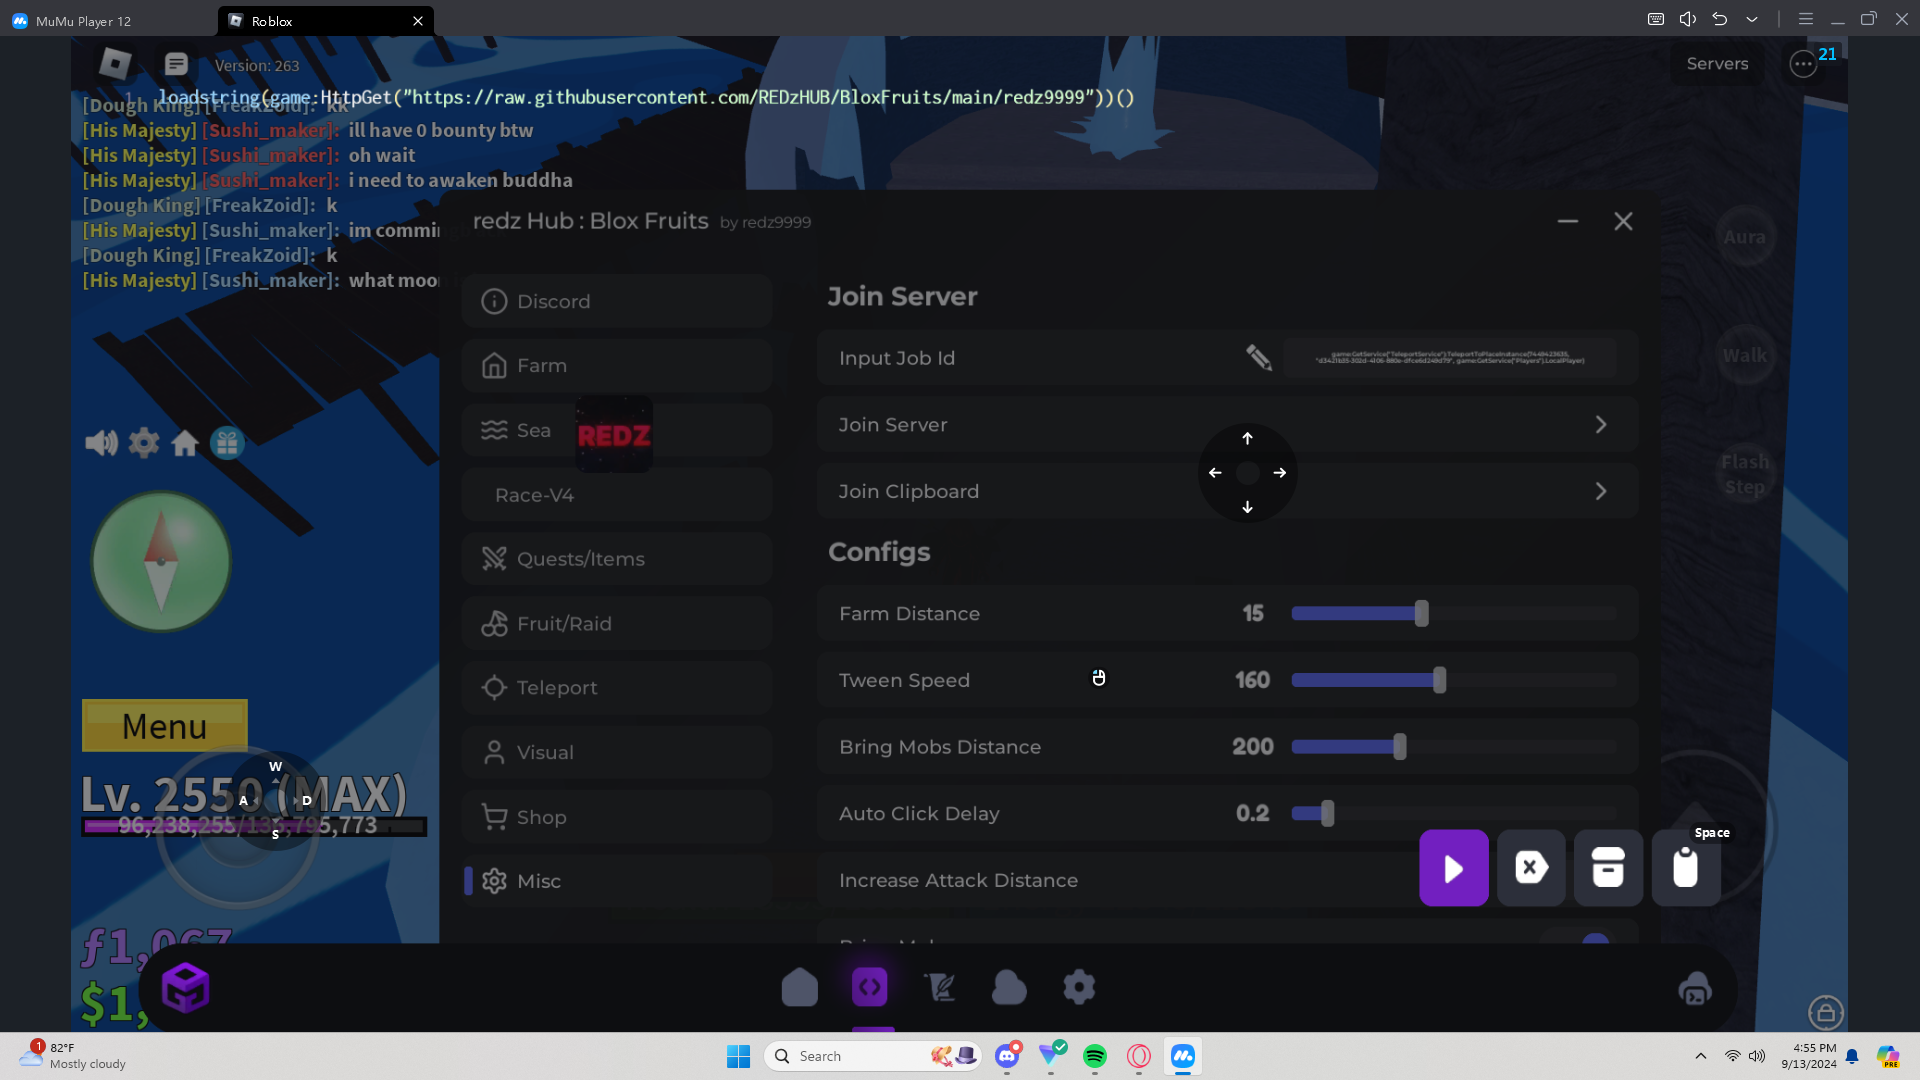The image size is (1920, 1080).
Task: Switch to the Sea tab
Action: tap(617, 430)
